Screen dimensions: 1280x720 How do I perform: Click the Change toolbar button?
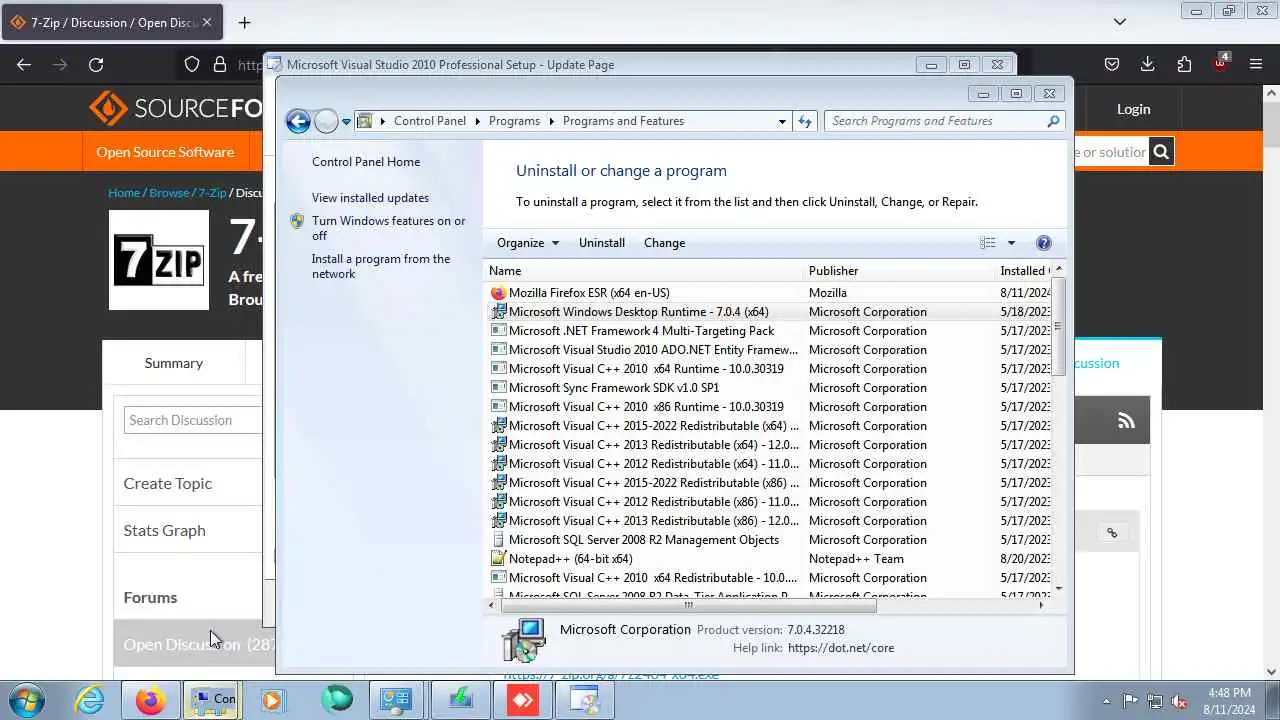click(x=665, y=243)
